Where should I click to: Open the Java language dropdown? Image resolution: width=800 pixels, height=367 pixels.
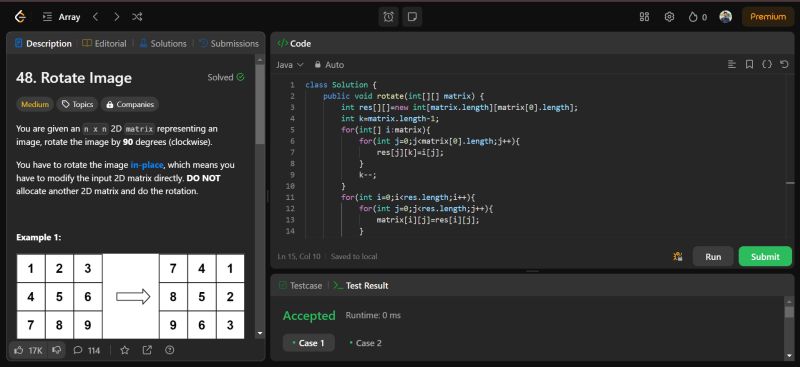(290, 65)
